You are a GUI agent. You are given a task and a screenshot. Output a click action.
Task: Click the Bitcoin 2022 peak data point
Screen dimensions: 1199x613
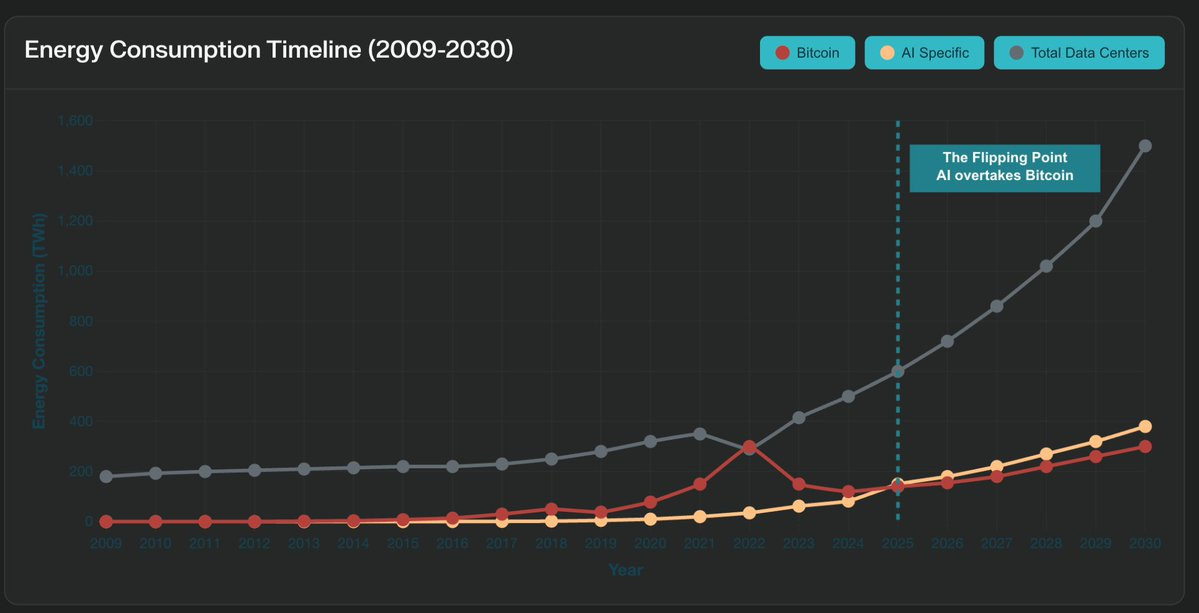point(749,446)
